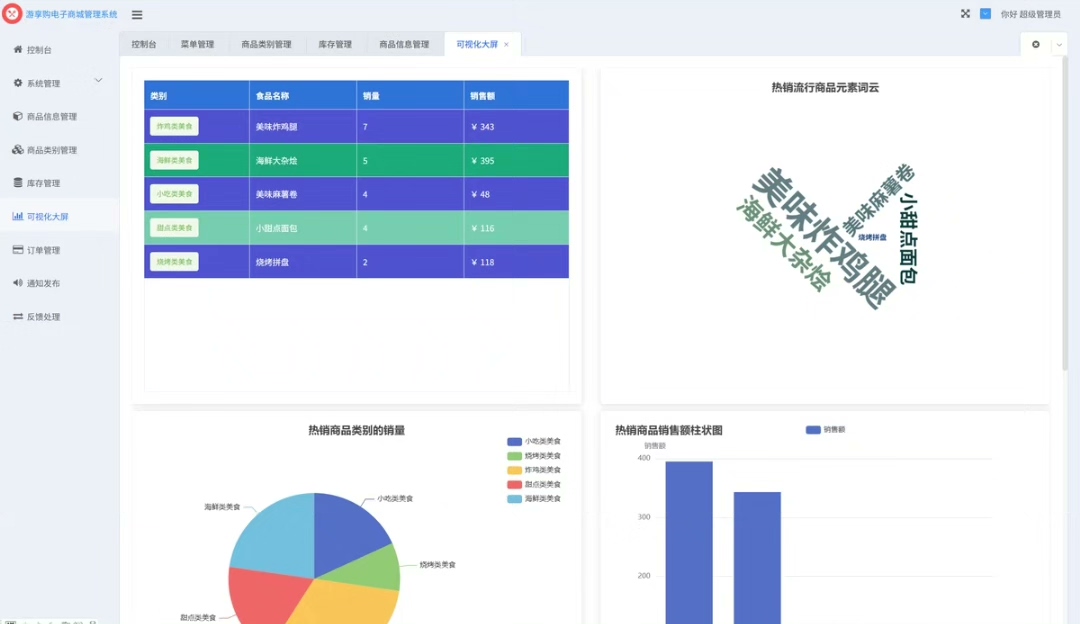The width and height of the screenshot is (1080, 624).
Task: Click the ¥ 395 sales amount cell
Action: point(517,160)
